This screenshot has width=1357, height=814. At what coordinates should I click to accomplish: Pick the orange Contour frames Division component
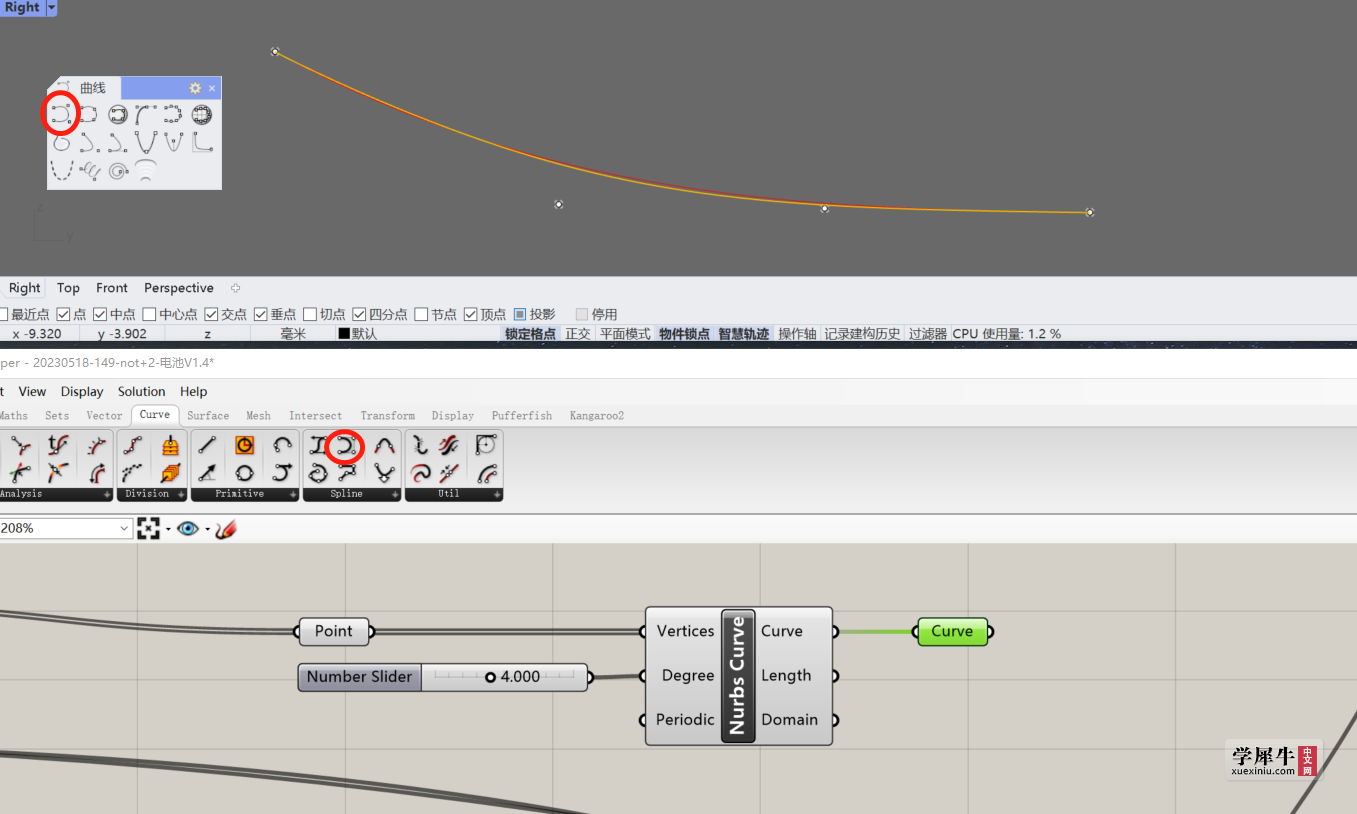171,473
